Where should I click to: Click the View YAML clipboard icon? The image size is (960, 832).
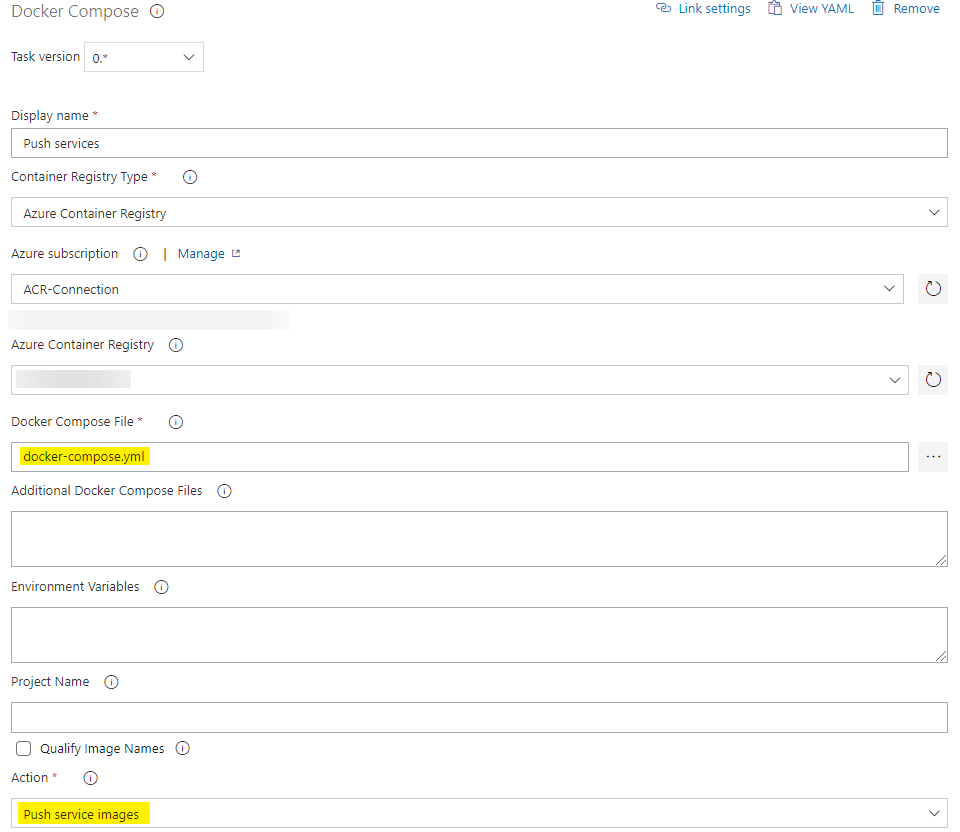coord(775,8)
